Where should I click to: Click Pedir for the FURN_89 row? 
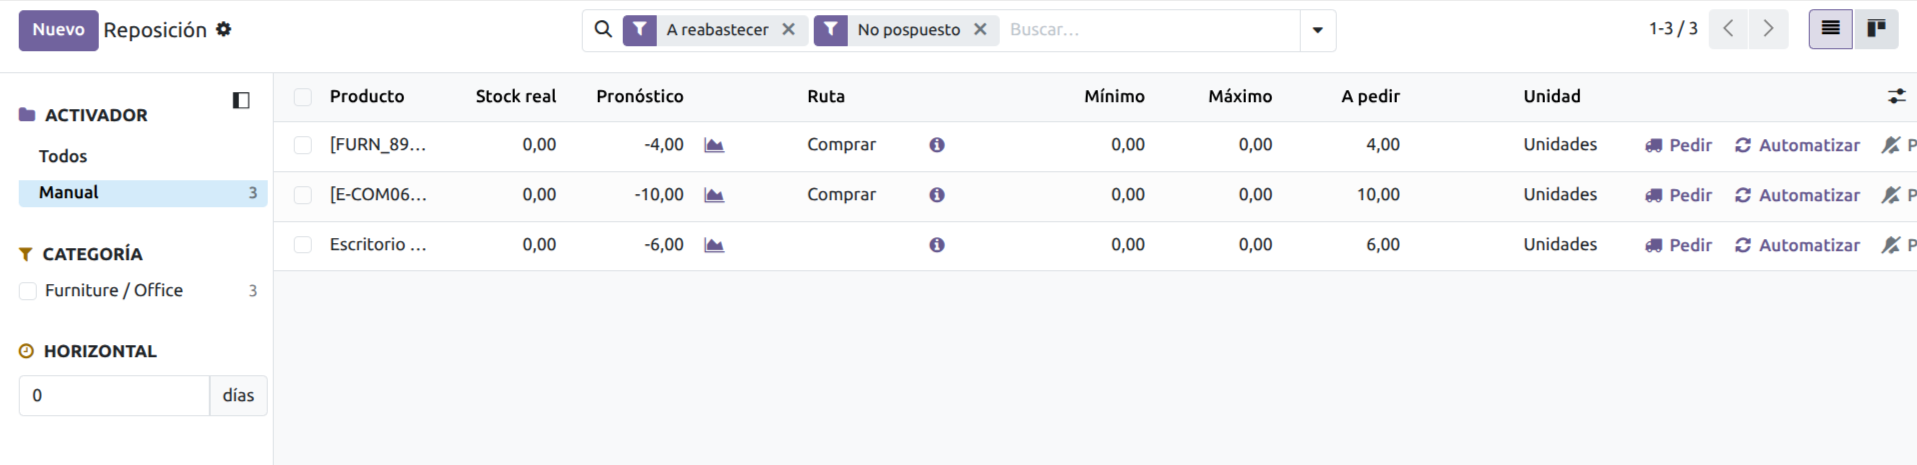[x=1679, y=146]
